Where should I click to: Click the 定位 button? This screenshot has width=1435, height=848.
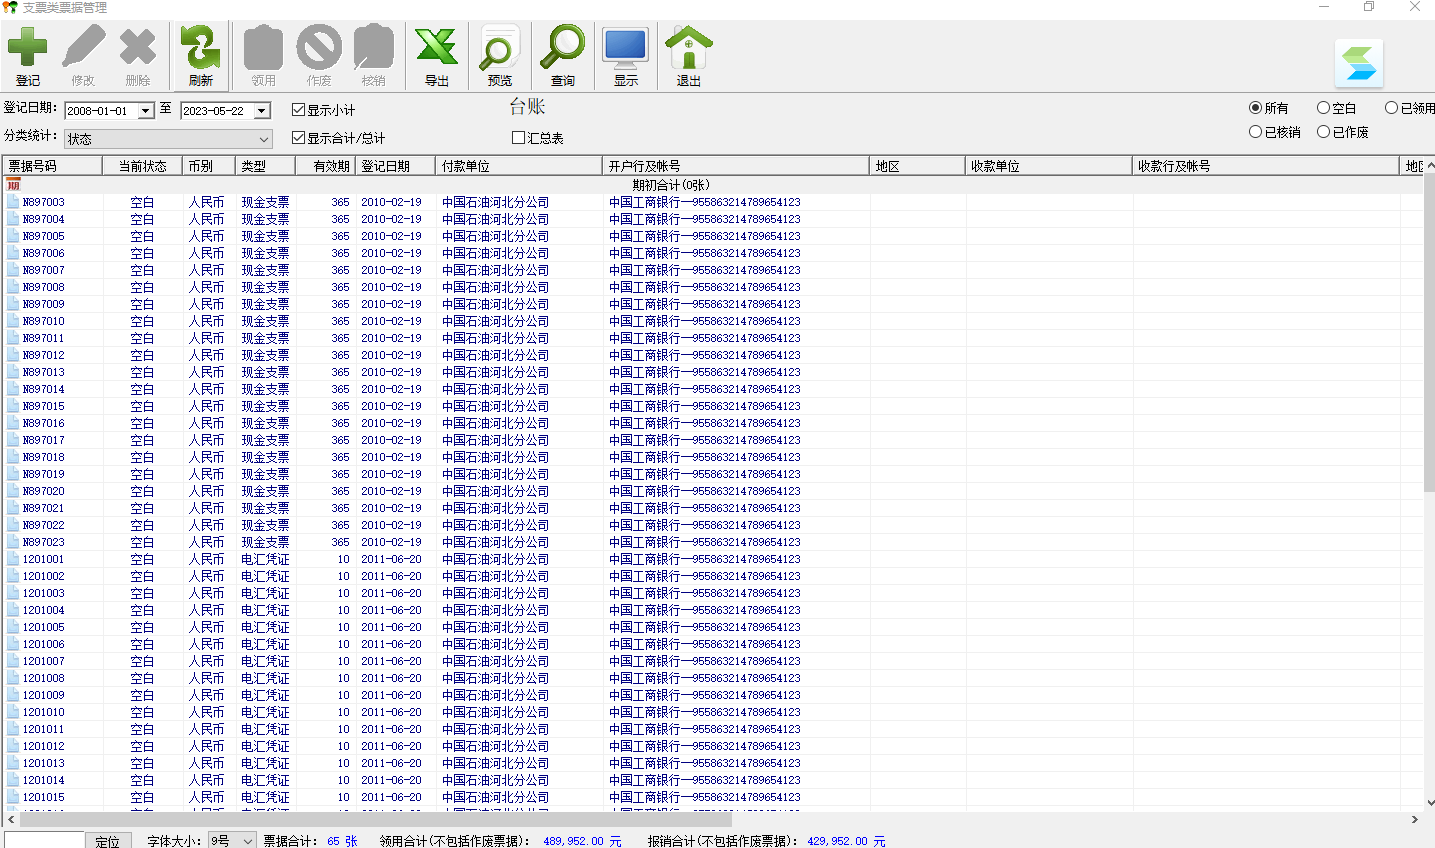click(108, 841)
